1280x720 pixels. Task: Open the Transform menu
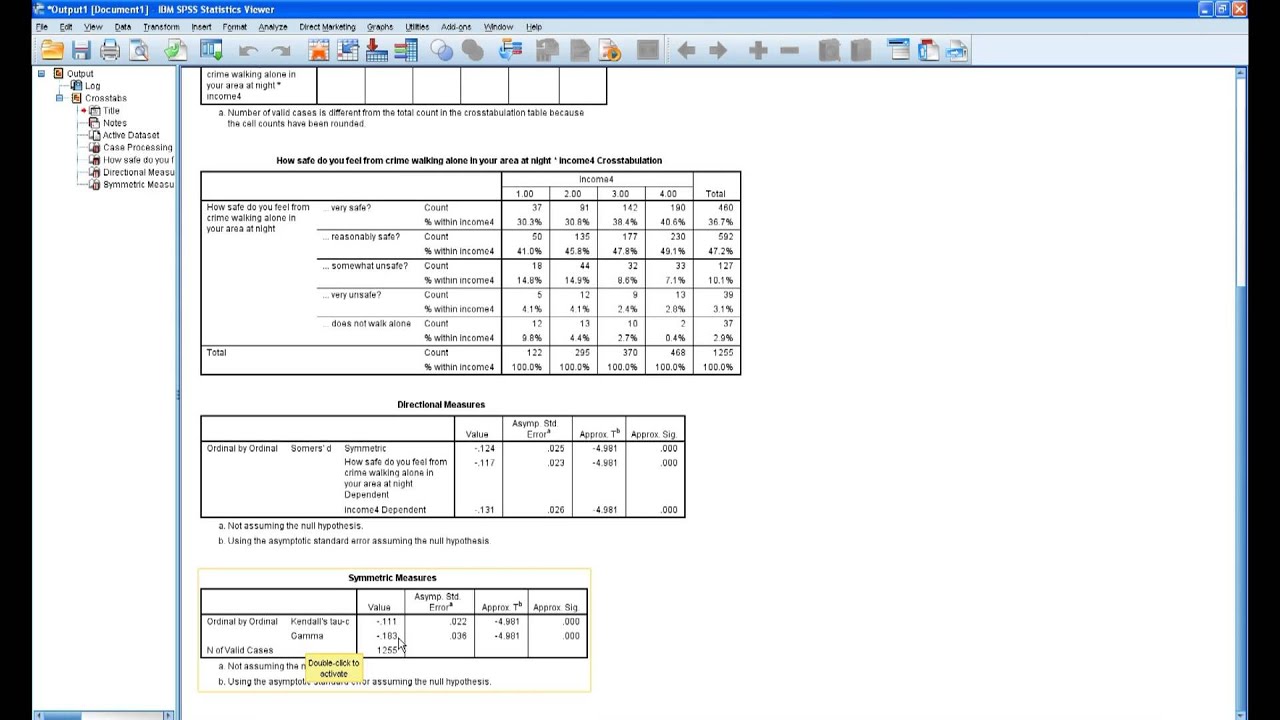(161, 27)
